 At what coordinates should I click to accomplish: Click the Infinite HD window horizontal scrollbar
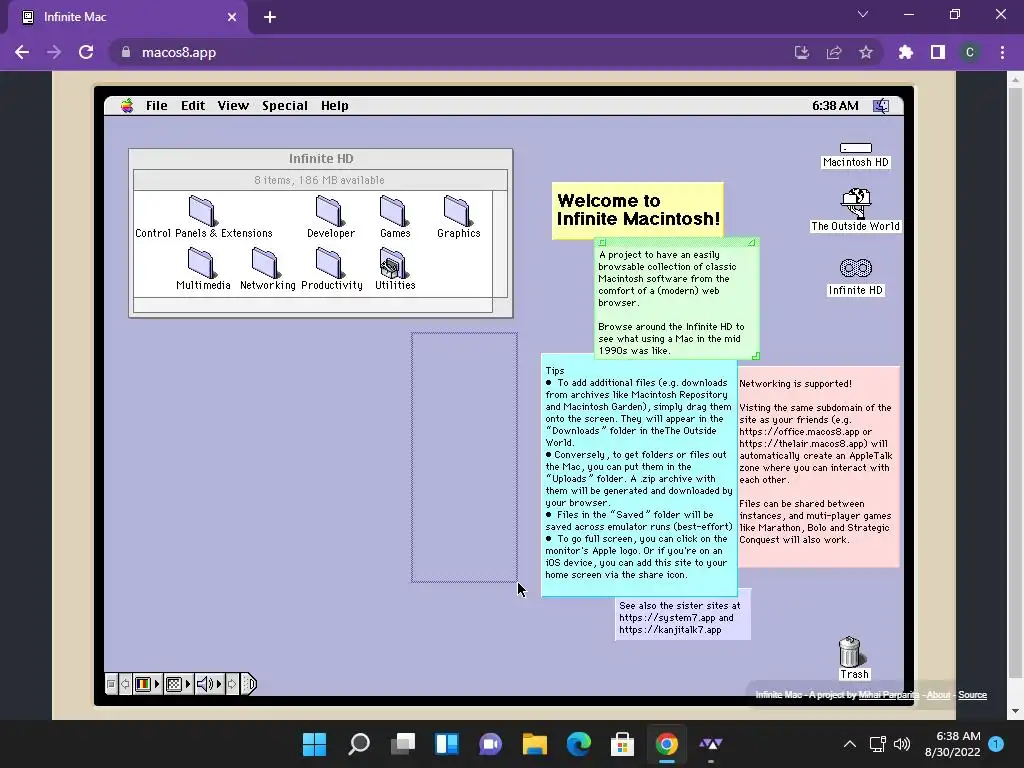pos(313,306)
